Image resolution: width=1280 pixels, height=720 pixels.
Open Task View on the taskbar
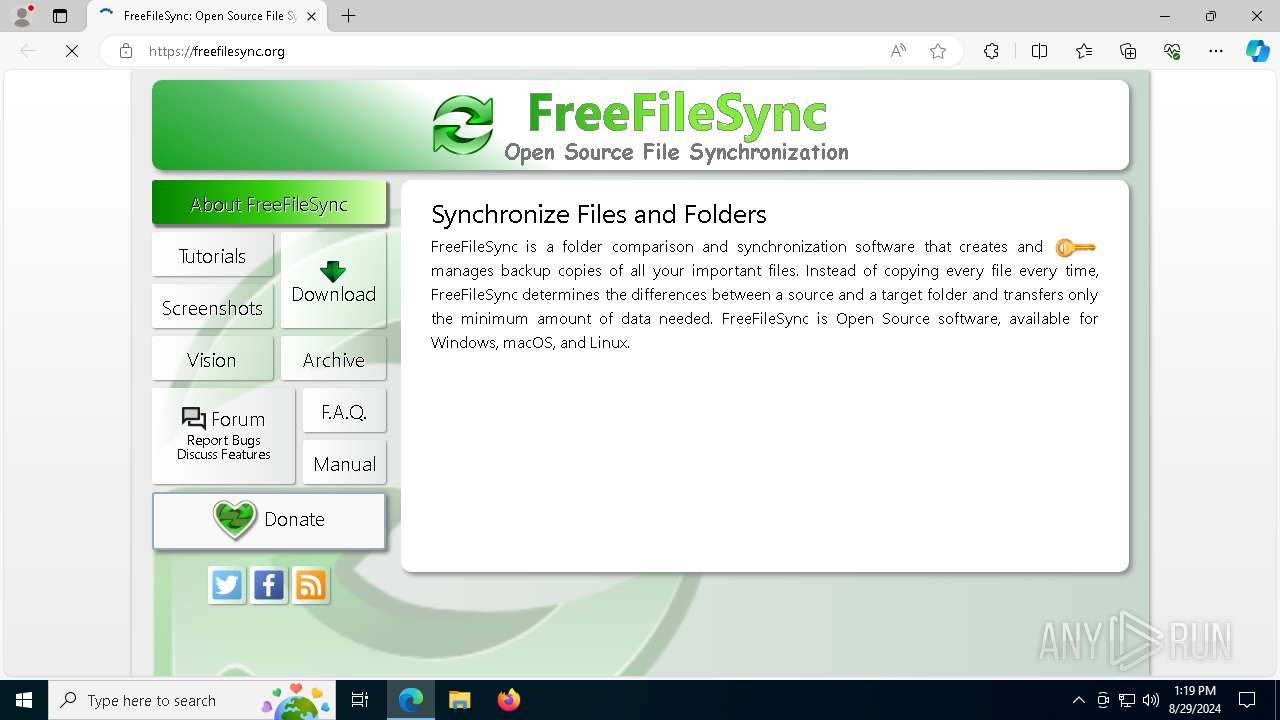click(x=360, y=700)
